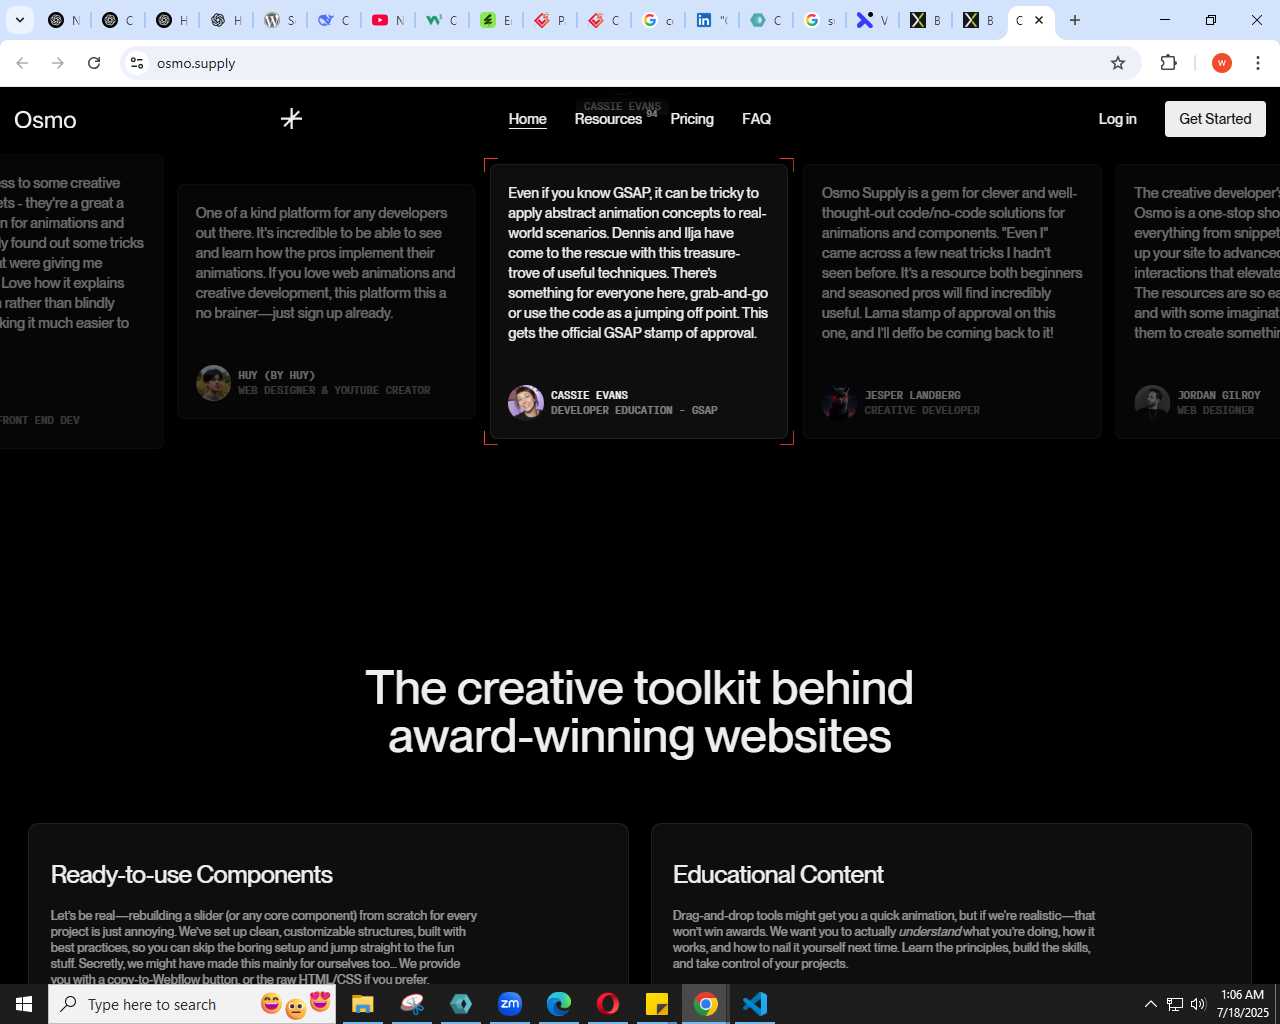
Task: Open the FAQ nav link
Action: (x=756, y=119)
